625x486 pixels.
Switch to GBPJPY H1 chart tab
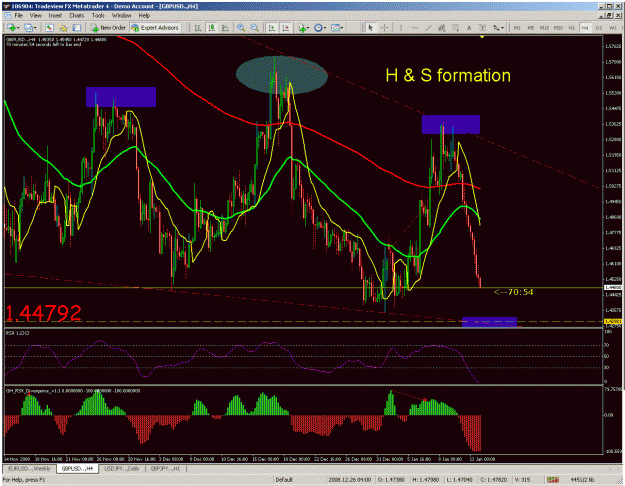[x=165, y=468]
